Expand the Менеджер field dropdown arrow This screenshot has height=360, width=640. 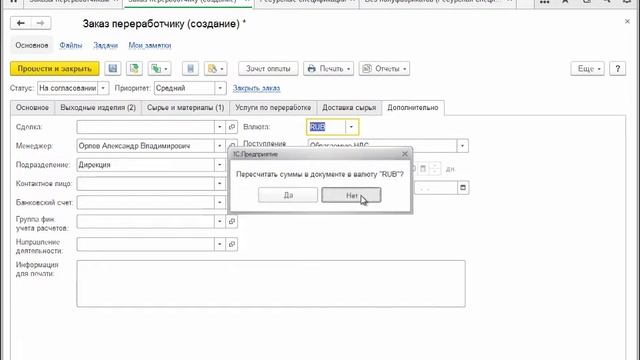coord(220,146)
